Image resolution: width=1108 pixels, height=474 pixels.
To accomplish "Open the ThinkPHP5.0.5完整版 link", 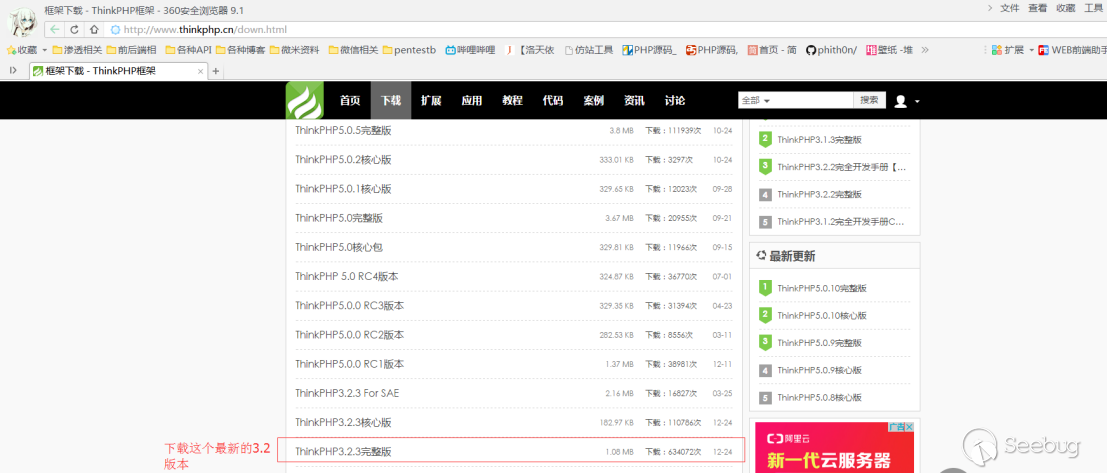I will click(x=343, y=131).
